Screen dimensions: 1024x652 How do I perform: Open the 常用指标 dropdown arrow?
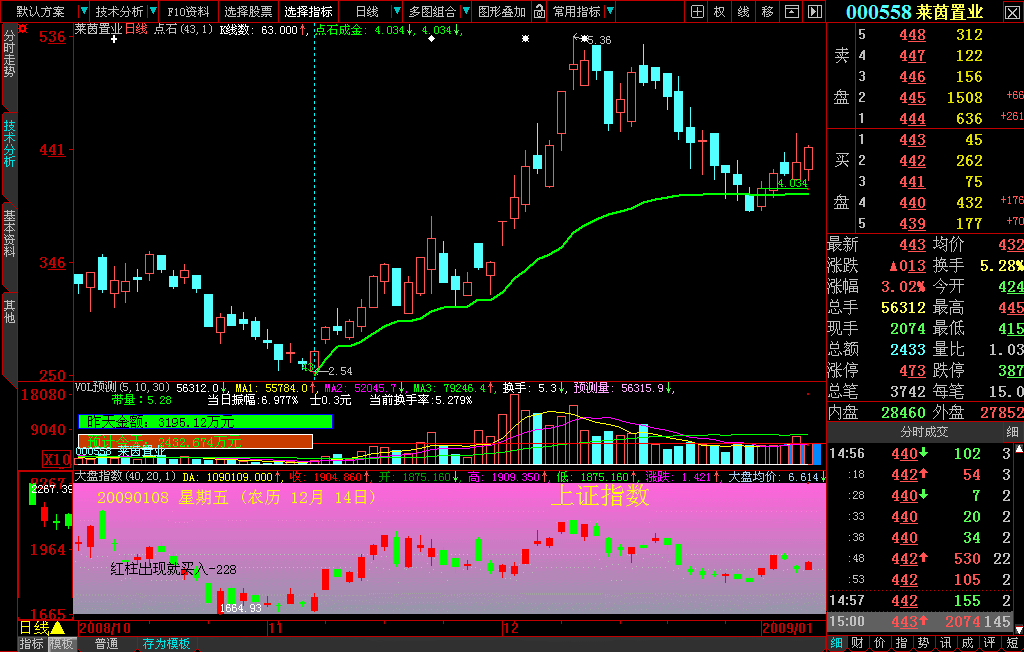(x=610, y=11)
